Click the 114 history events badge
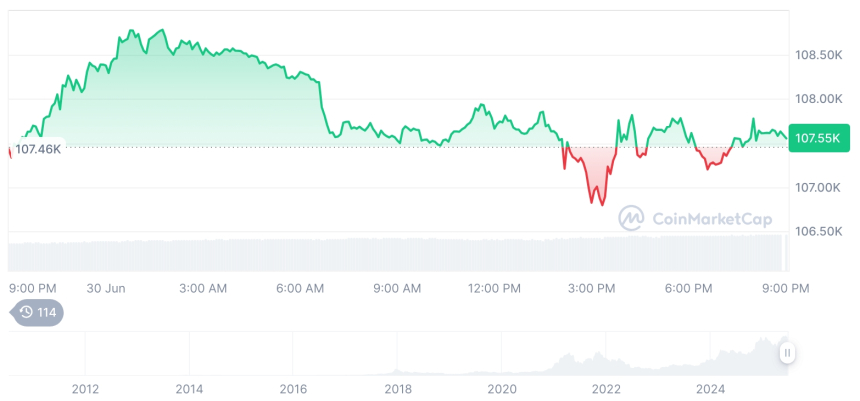The height and width of the screenshot is (401, 860). pos(36,312)
